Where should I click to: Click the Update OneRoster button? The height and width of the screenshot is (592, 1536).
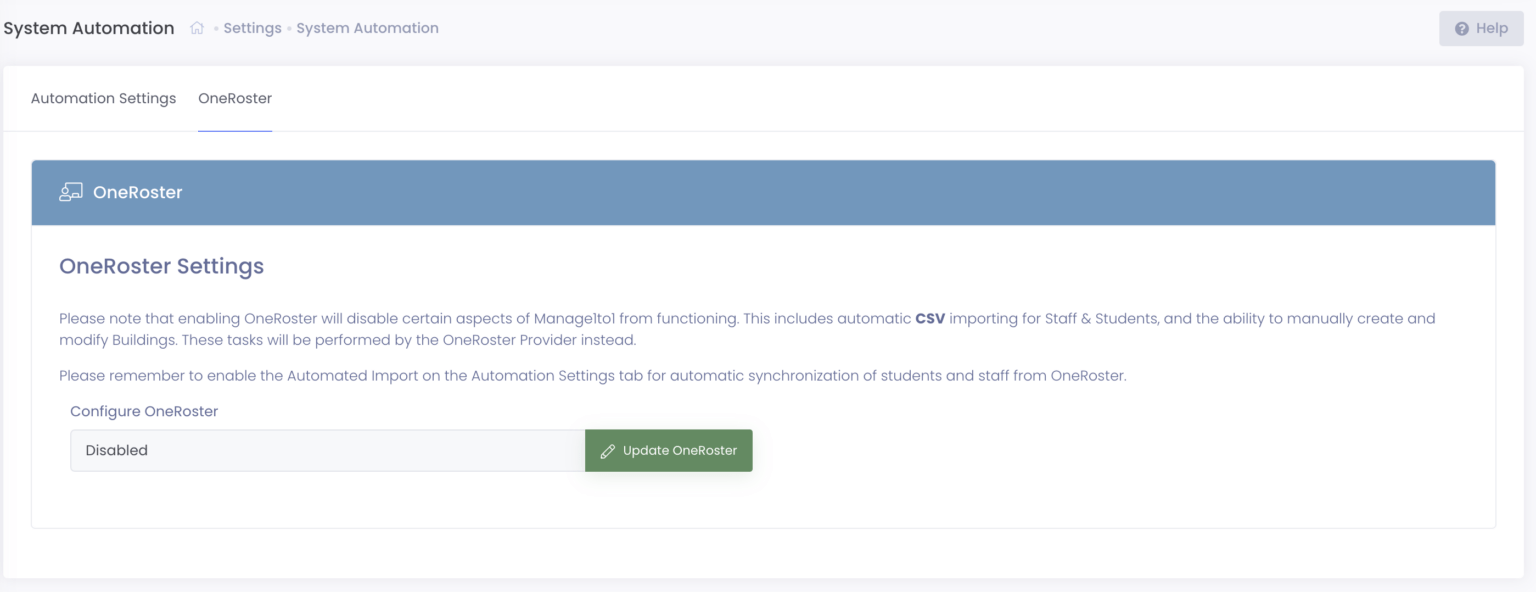(x=668, y=450)
